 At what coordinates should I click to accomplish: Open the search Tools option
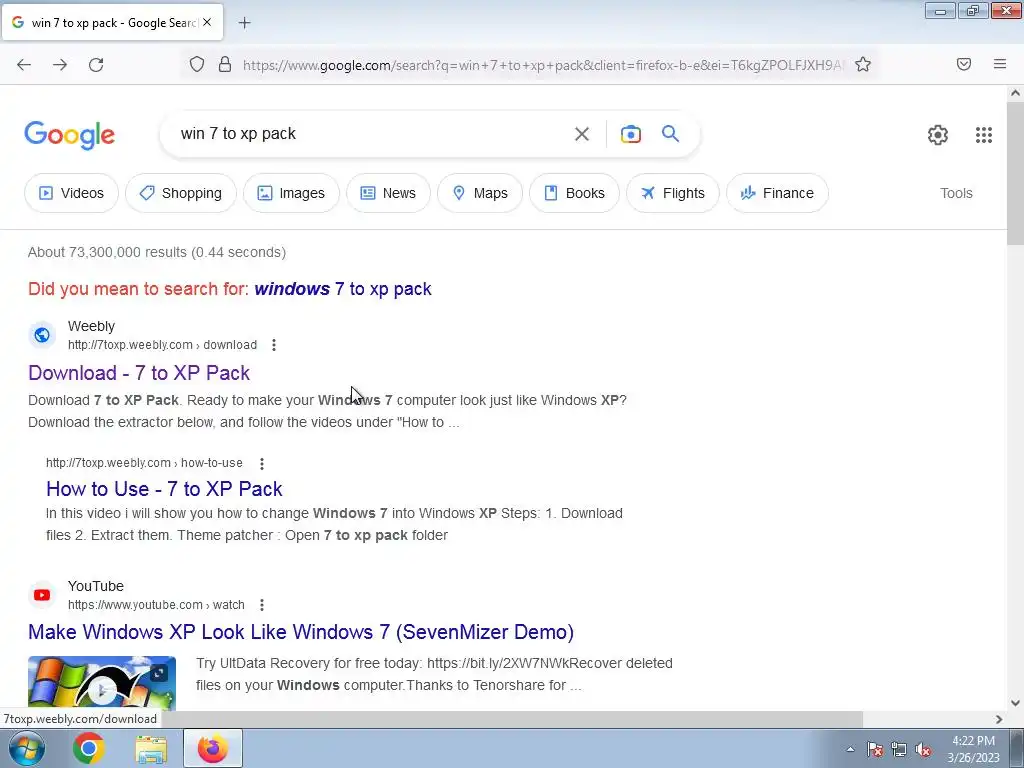(x=956, y=193)
